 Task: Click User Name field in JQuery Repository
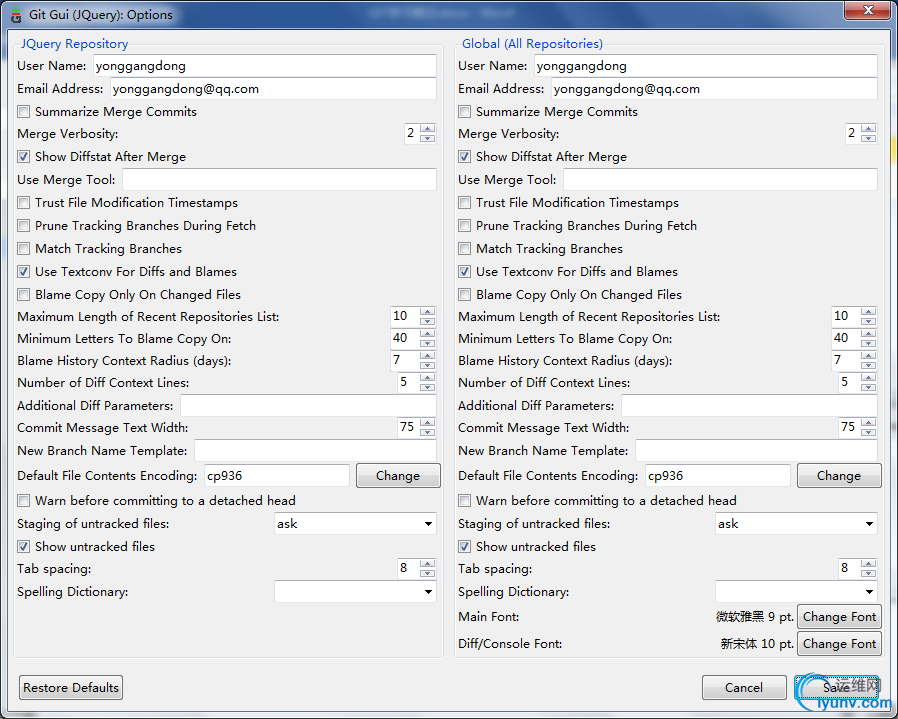pyautogui.click(x=265, y=66)
